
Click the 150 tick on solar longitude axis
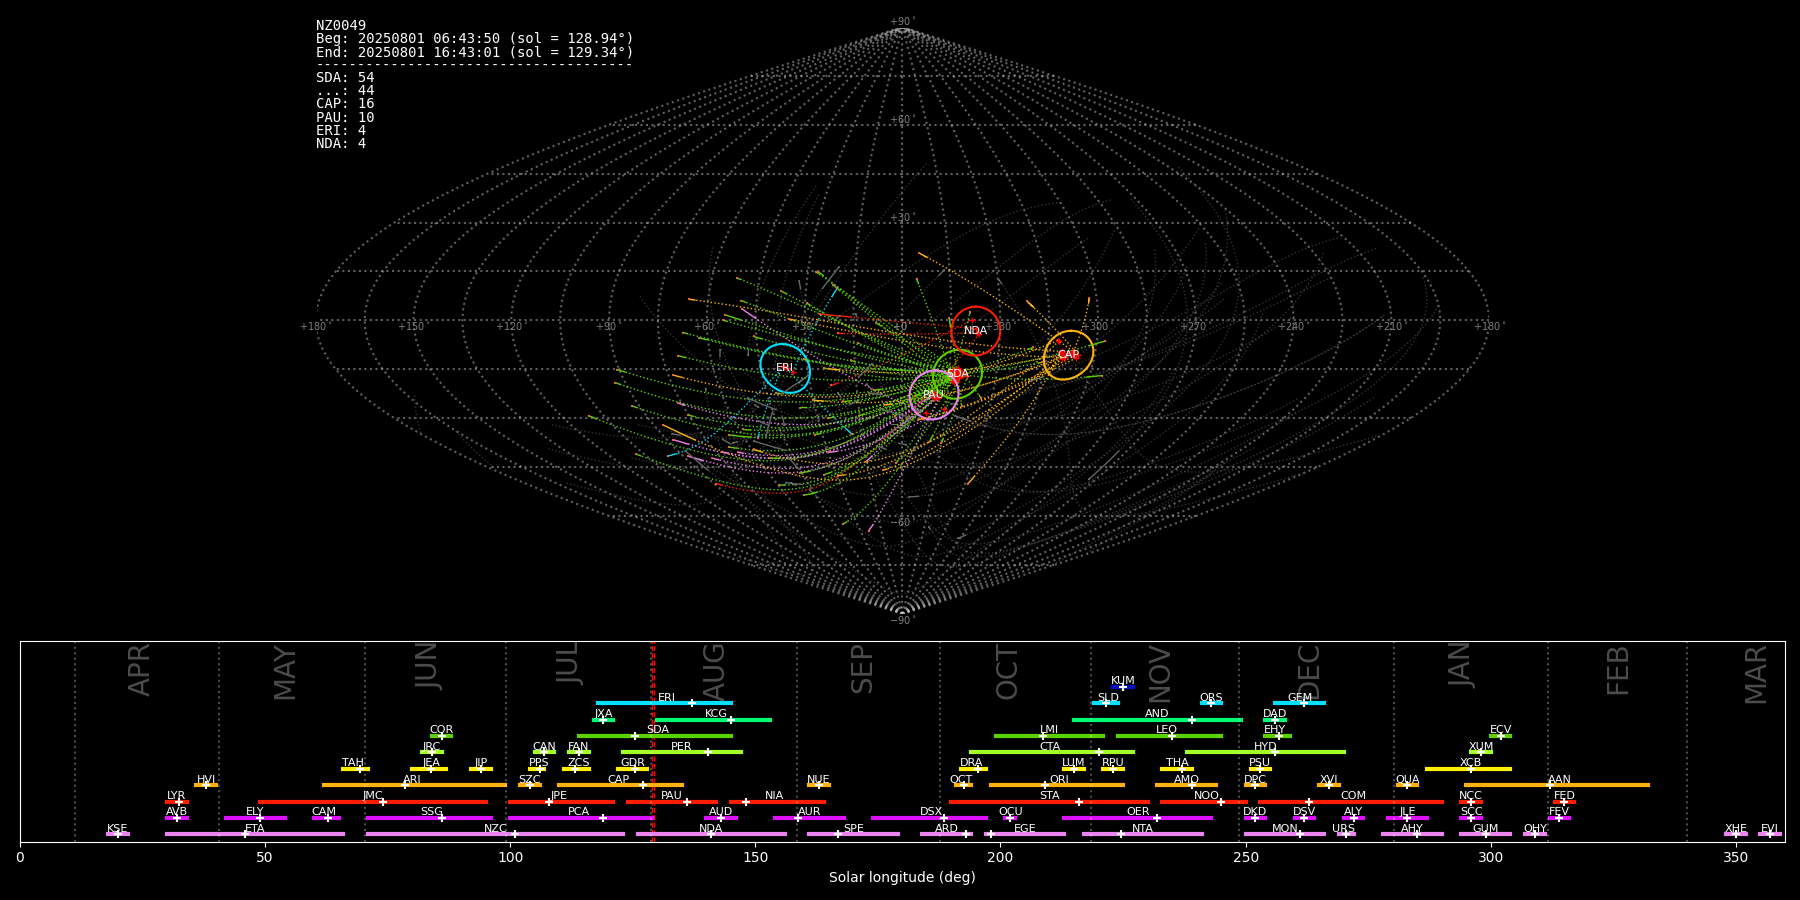[755, 857]
